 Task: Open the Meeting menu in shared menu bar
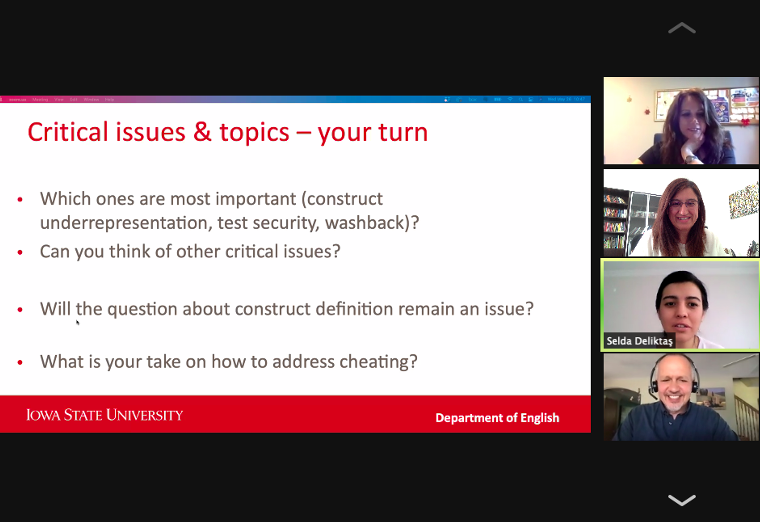pyautogui.click(x=40, y=99)
